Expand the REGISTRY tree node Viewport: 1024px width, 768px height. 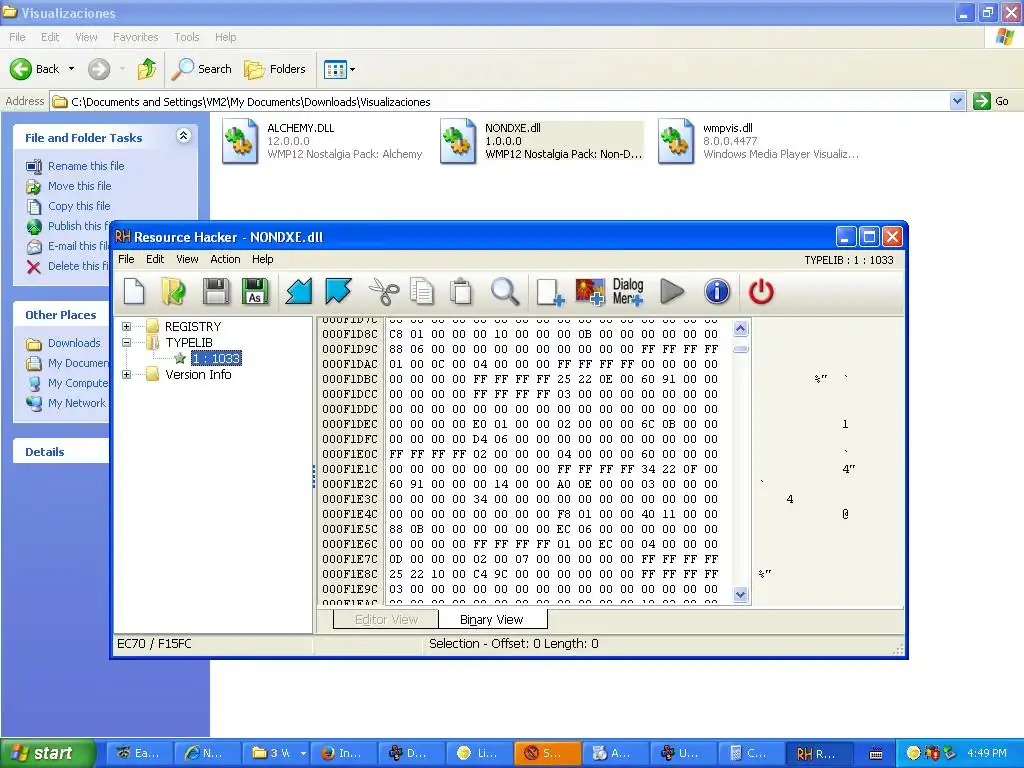(x=127, y=326)
